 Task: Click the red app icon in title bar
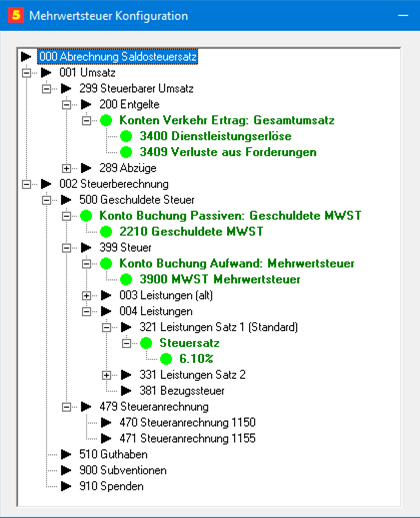[x=16, y=15]
